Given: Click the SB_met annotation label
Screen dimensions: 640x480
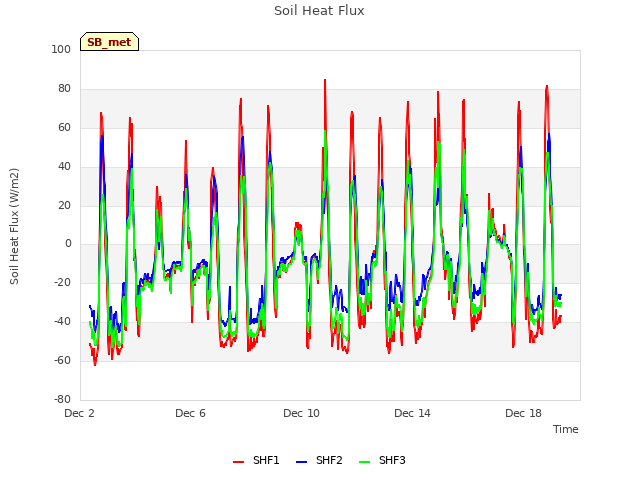Looking at the screenshot, I should click(109, 42).
